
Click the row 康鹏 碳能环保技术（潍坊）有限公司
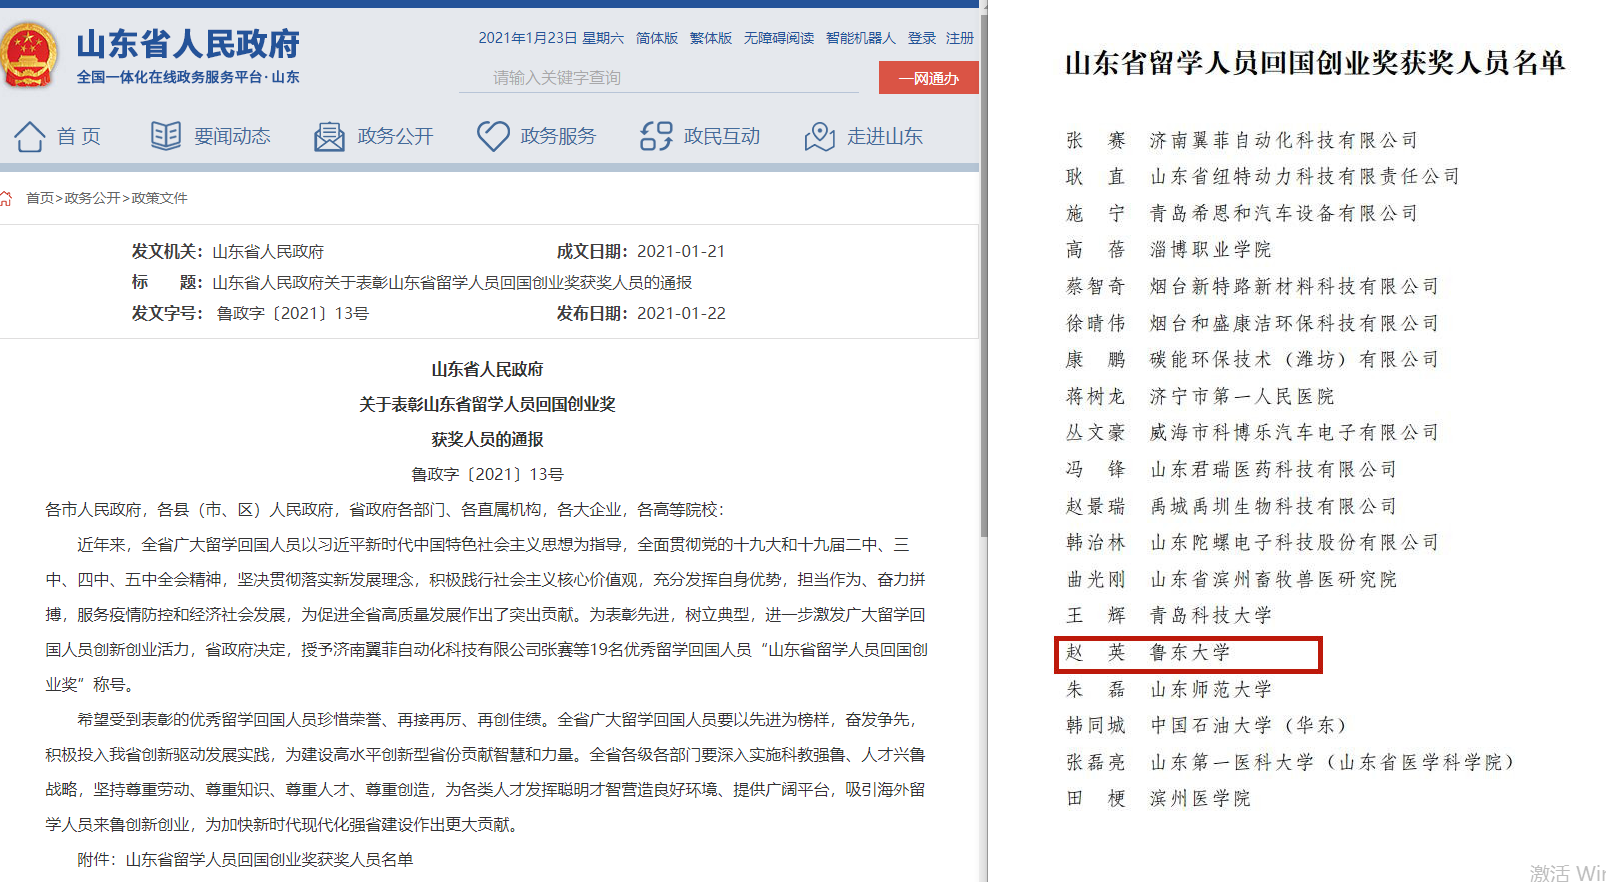pos(1252,359)
